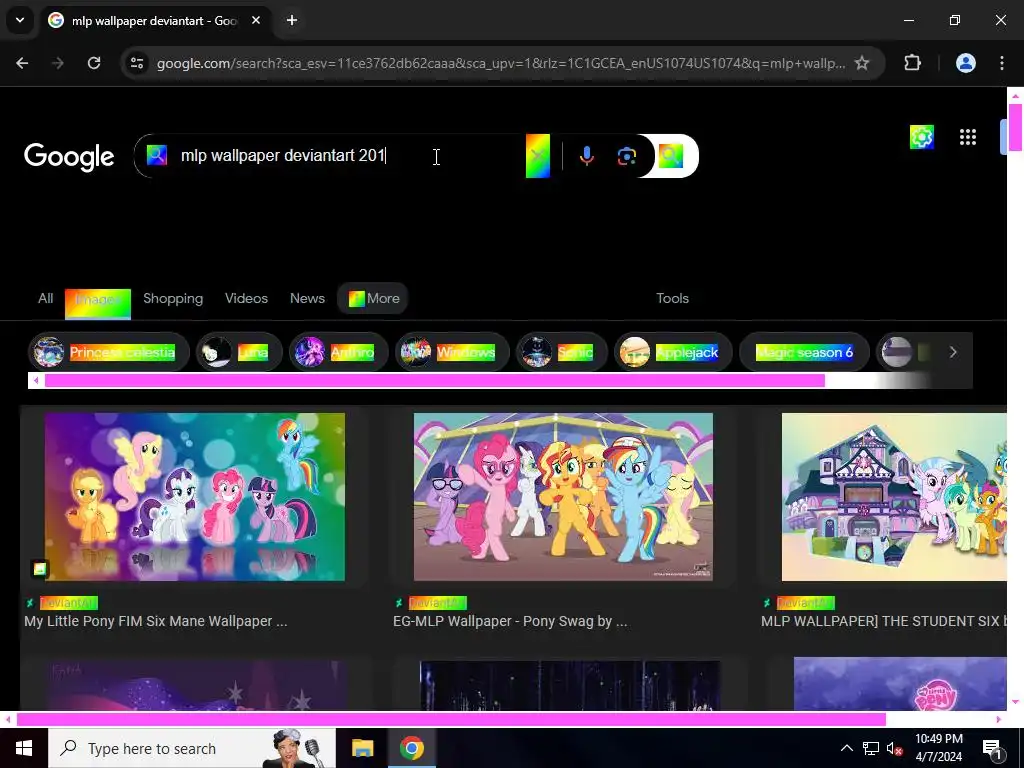
Task: Click the filter chips horizontal scrollbar
Action: (x=434, y=381)
